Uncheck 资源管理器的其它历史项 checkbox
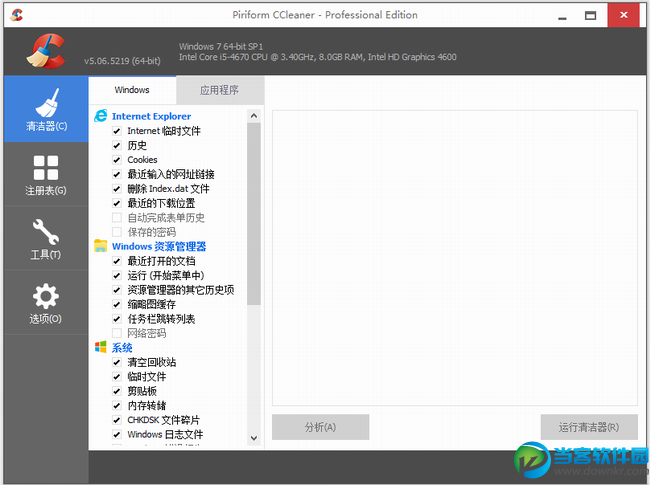This screenshot has height=485, width=650. 117,290
